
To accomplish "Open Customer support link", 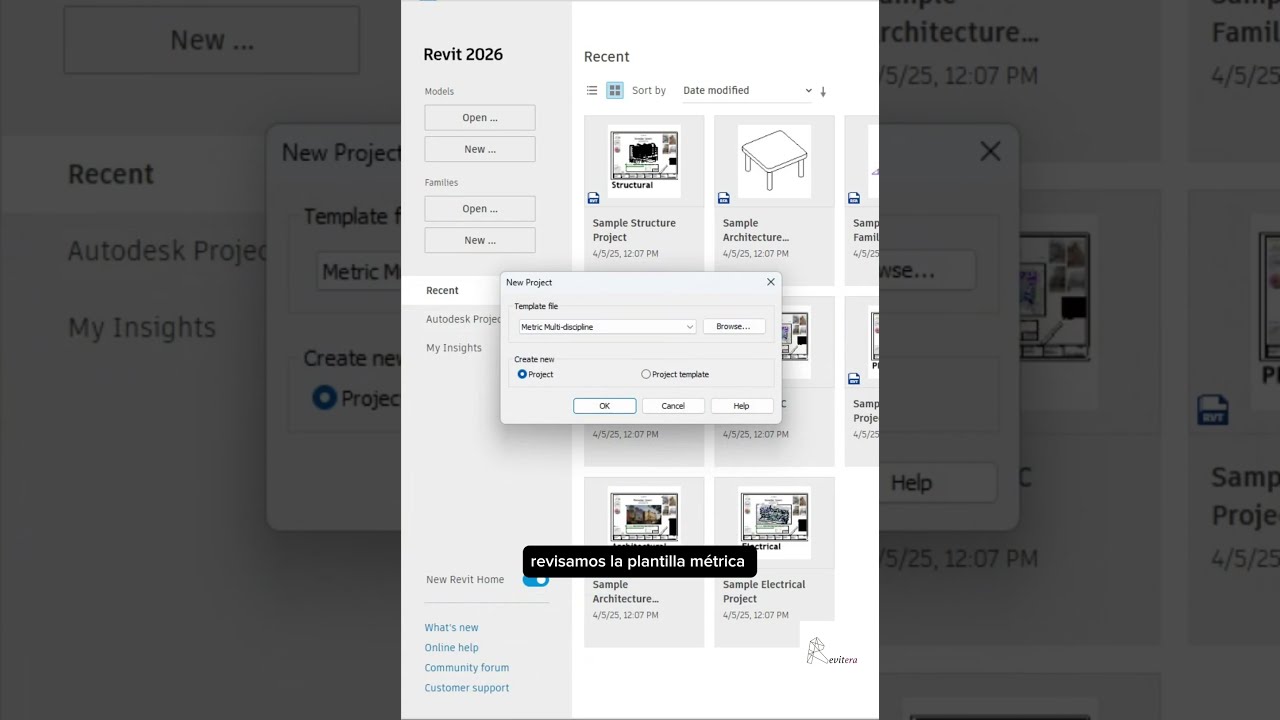I will pyautogui.click(x=466, y=688).
